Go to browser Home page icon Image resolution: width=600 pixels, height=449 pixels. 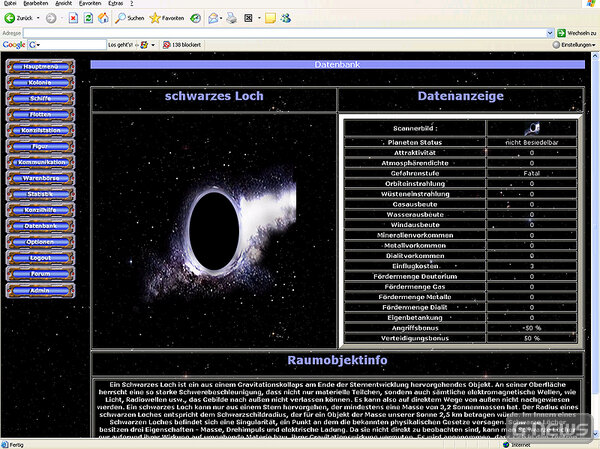click(103, 18)
